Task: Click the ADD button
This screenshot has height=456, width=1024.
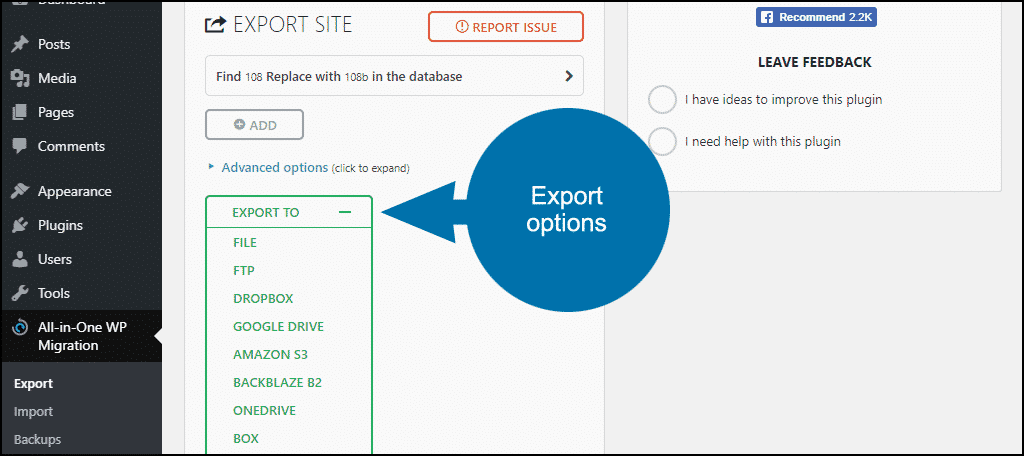Action: (x=254, y=125)
